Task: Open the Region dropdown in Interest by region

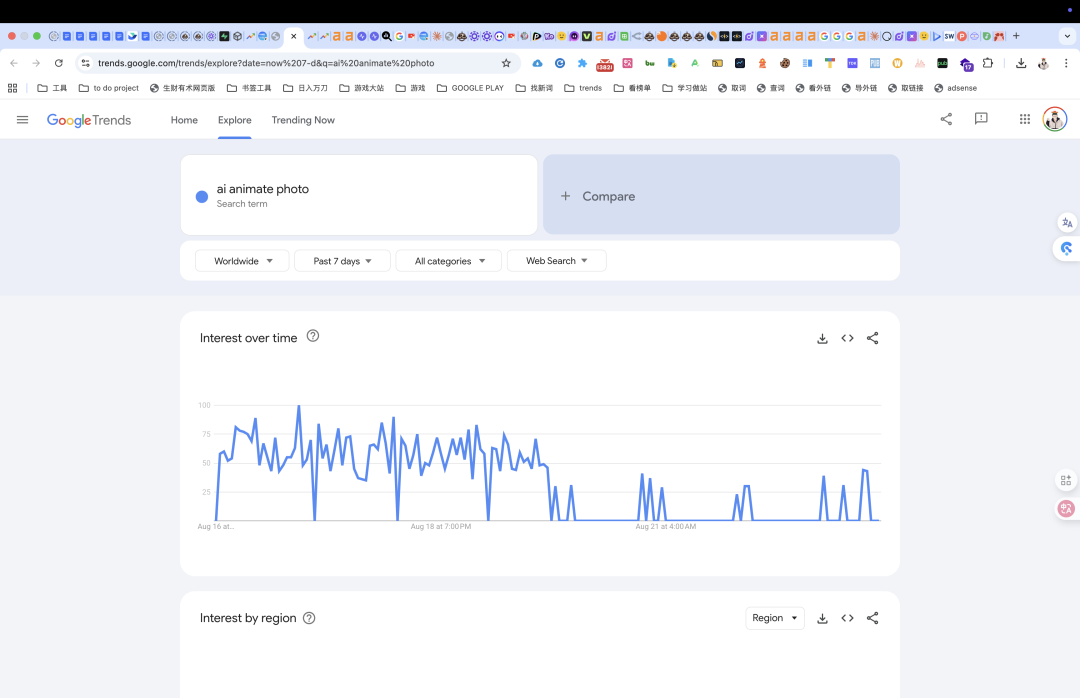Action: [775, 618]
